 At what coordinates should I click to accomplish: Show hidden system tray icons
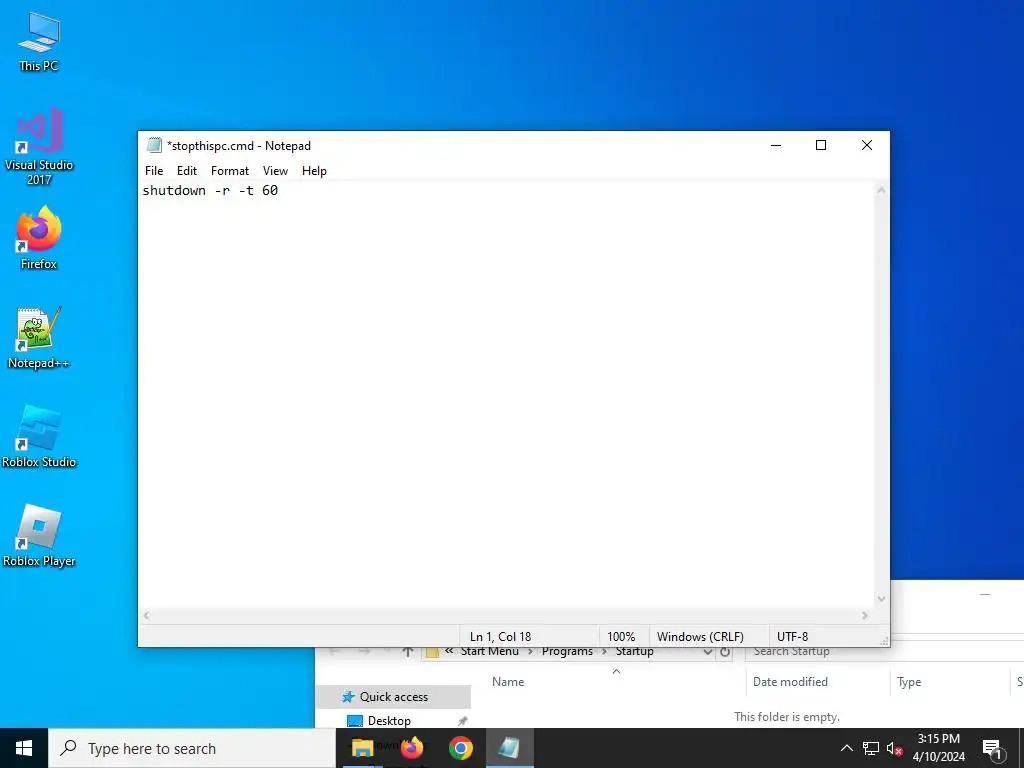tap(846, 748)
